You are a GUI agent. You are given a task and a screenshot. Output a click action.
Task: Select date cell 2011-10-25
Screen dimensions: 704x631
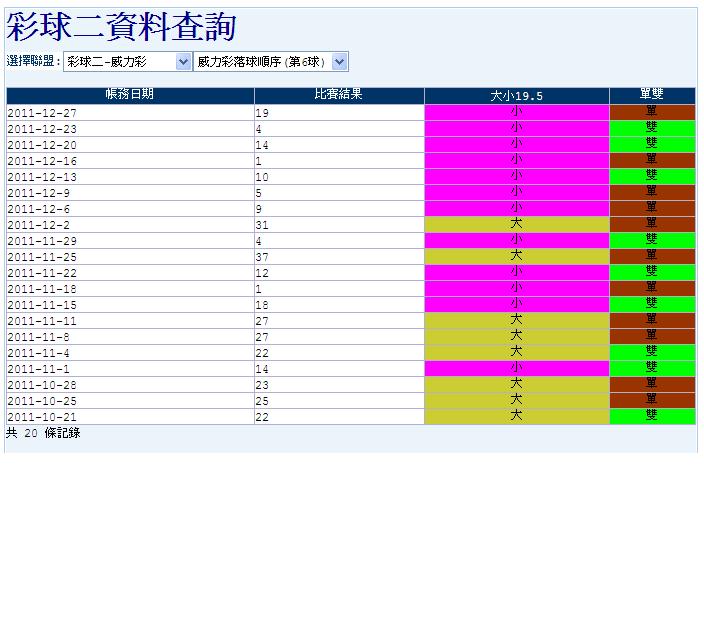click(x=130, y=401)
